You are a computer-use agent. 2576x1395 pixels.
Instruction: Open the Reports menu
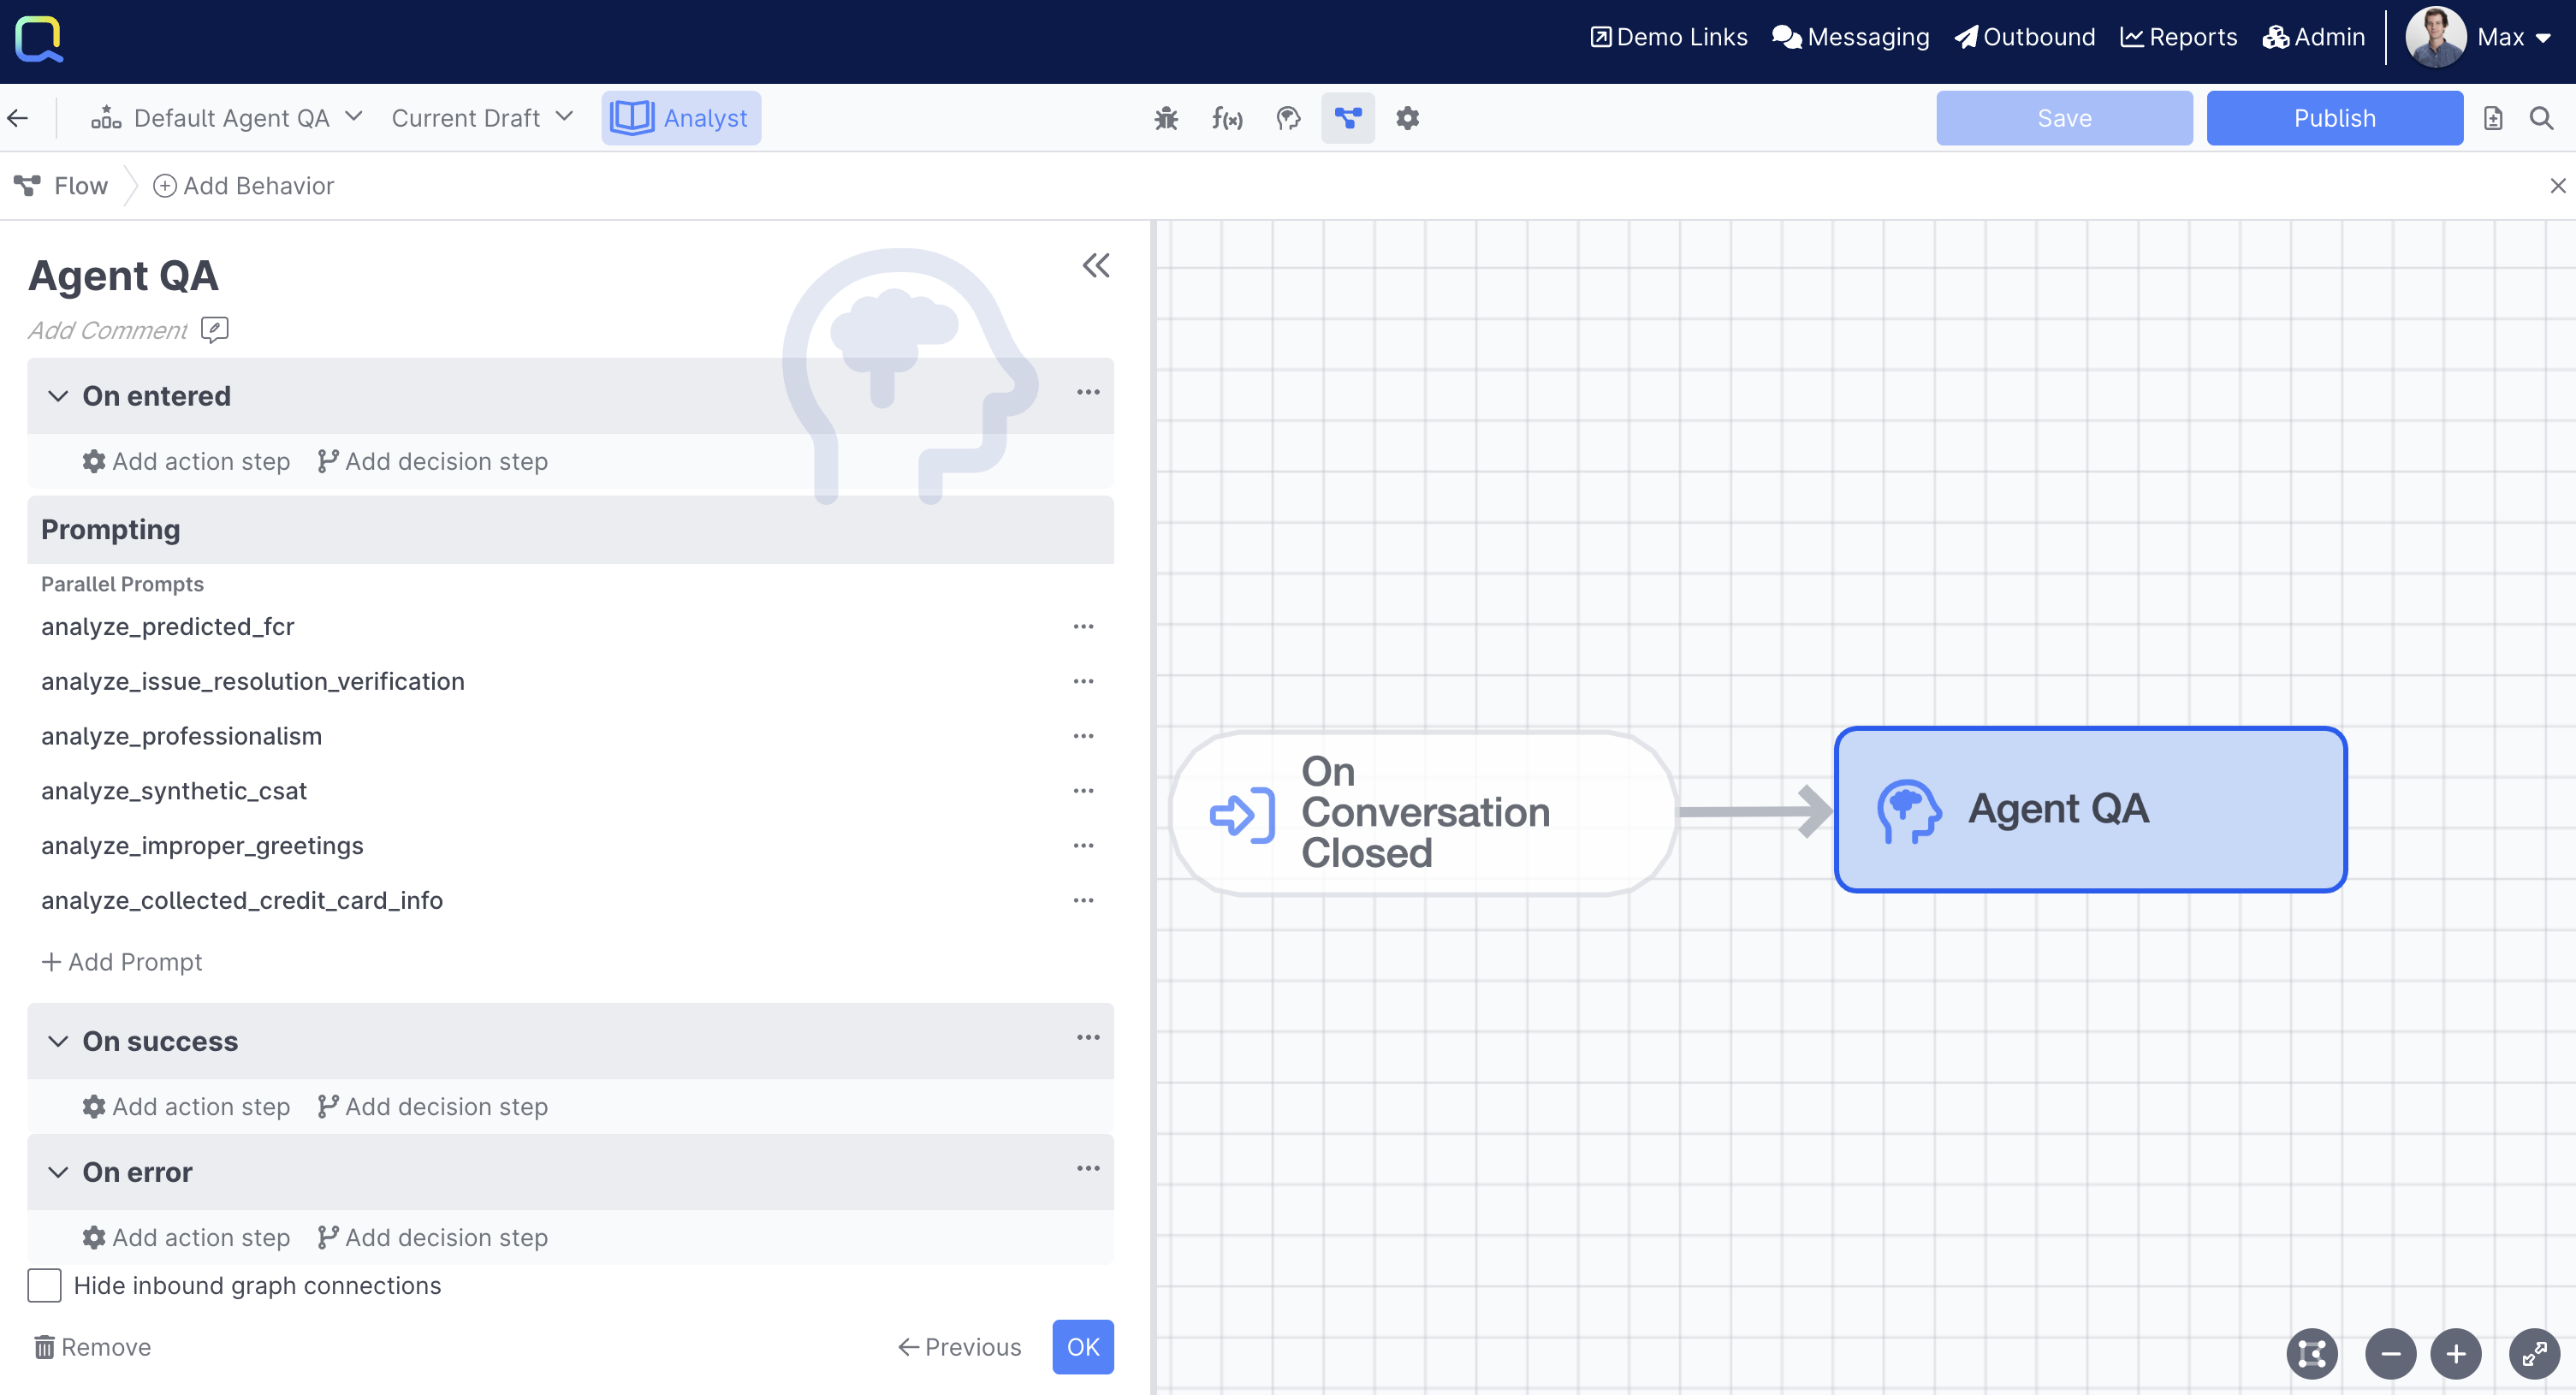(x=2178, y=37)
